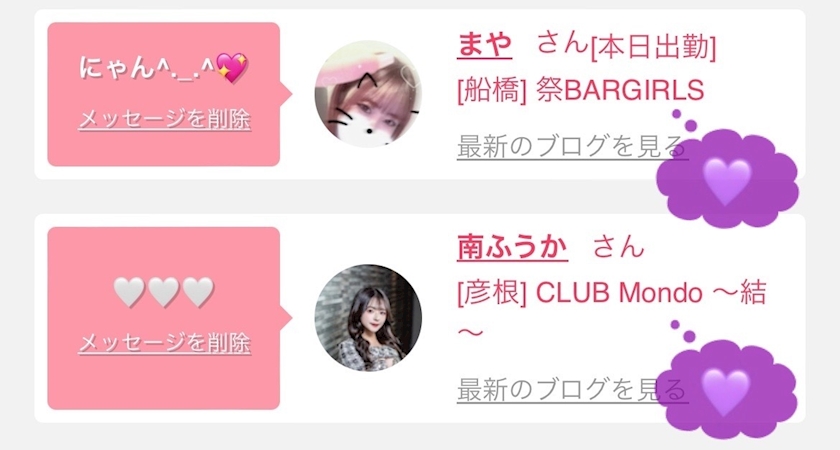
Task: View まや's latest blog
Action: click(x=572, y=146)
